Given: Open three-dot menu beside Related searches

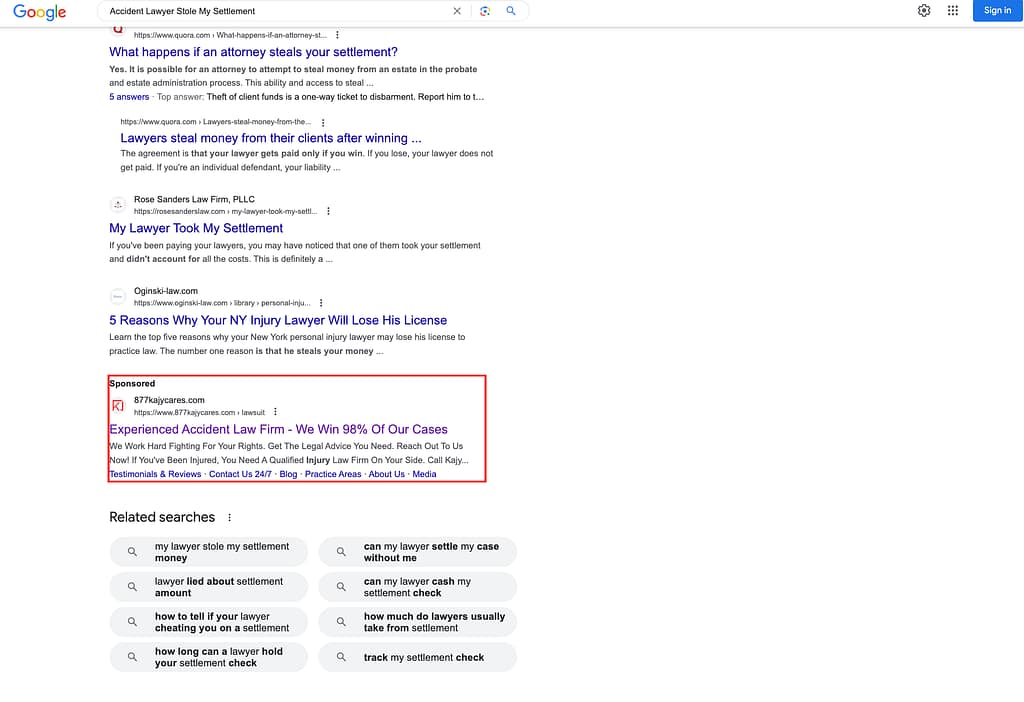Looking at the screenshot, I should (x=229, y=517).
